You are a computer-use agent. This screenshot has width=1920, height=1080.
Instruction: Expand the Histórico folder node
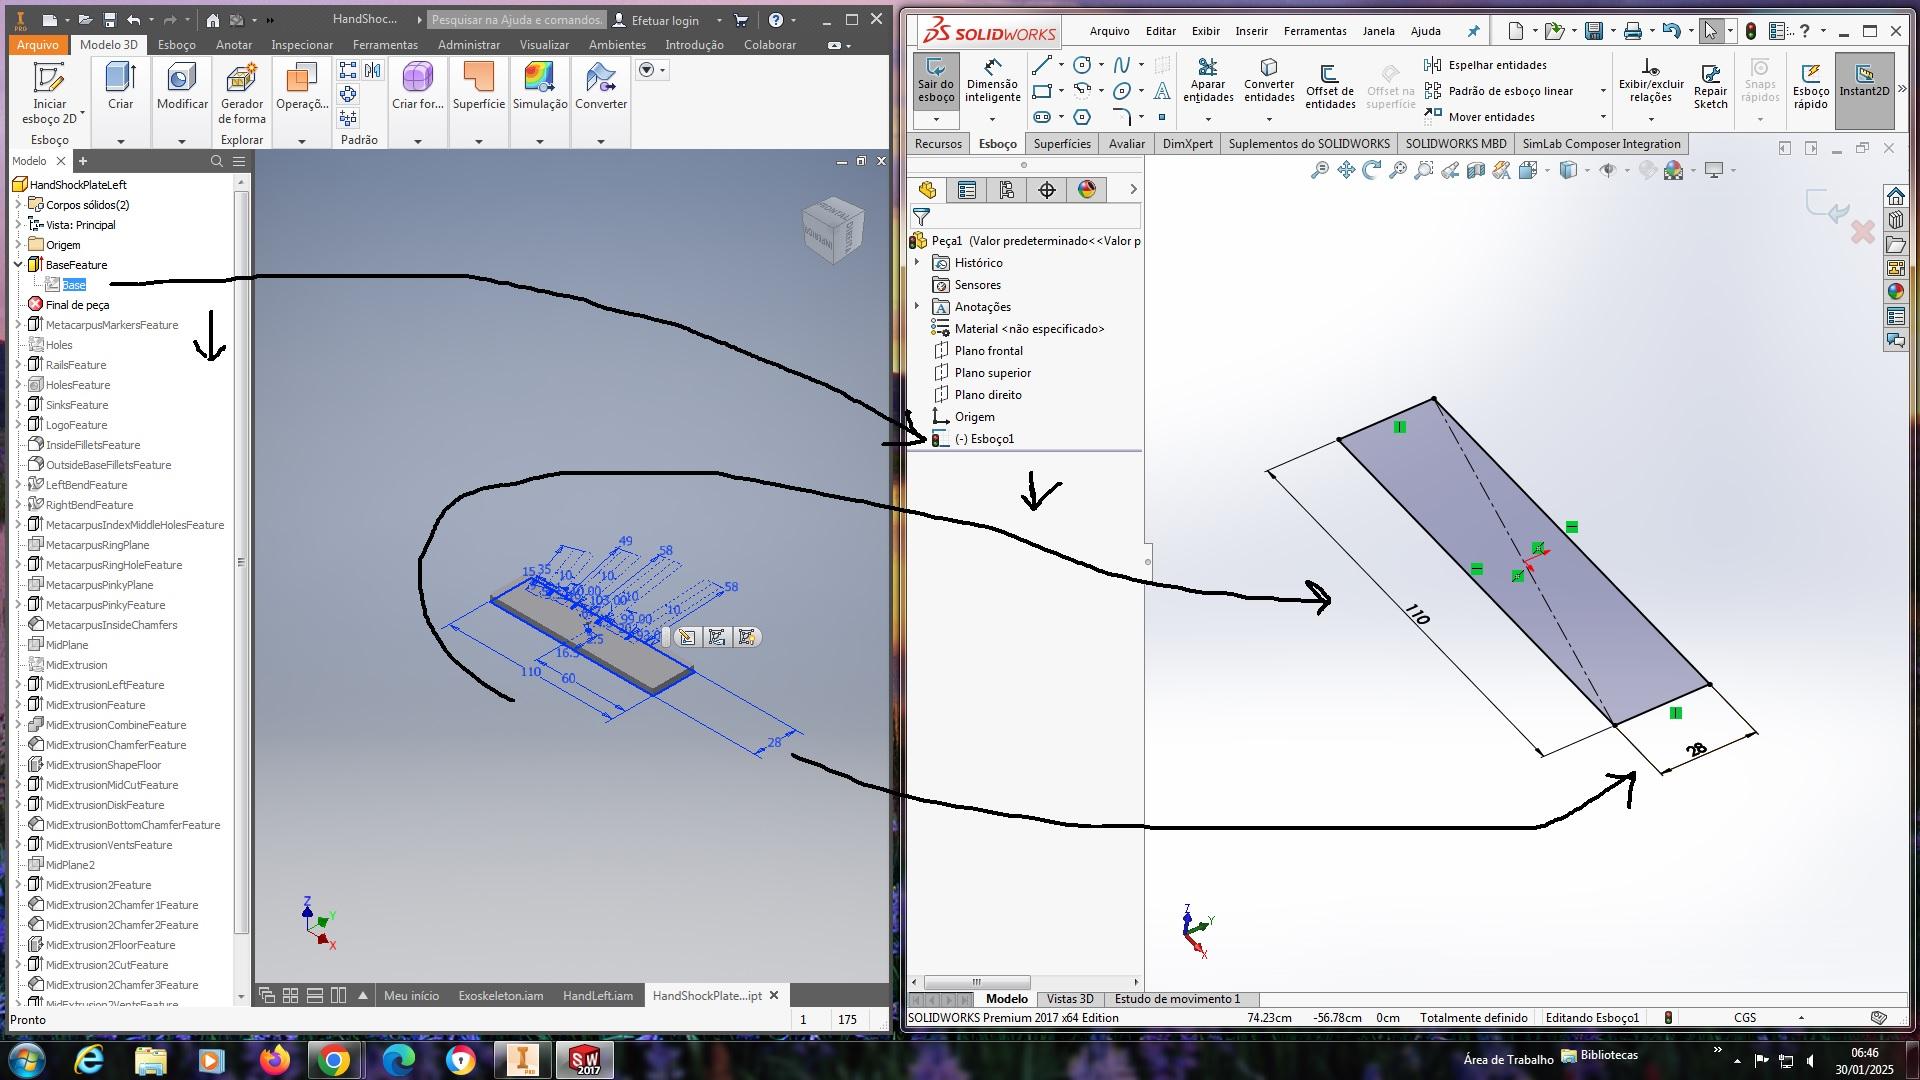[x=917, y=263]
